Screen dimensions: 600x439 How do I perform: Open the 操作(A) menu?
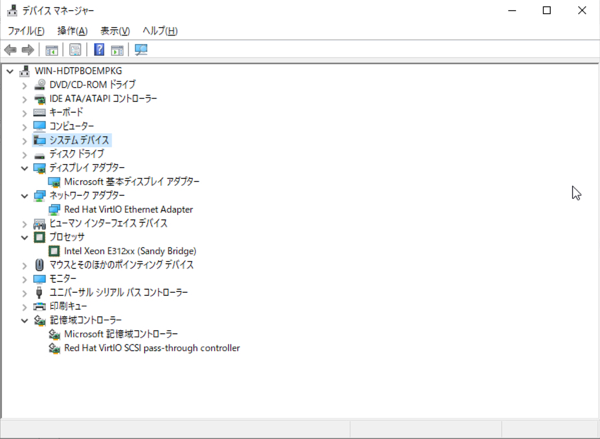pyautogui.click(x=72, y=31)
